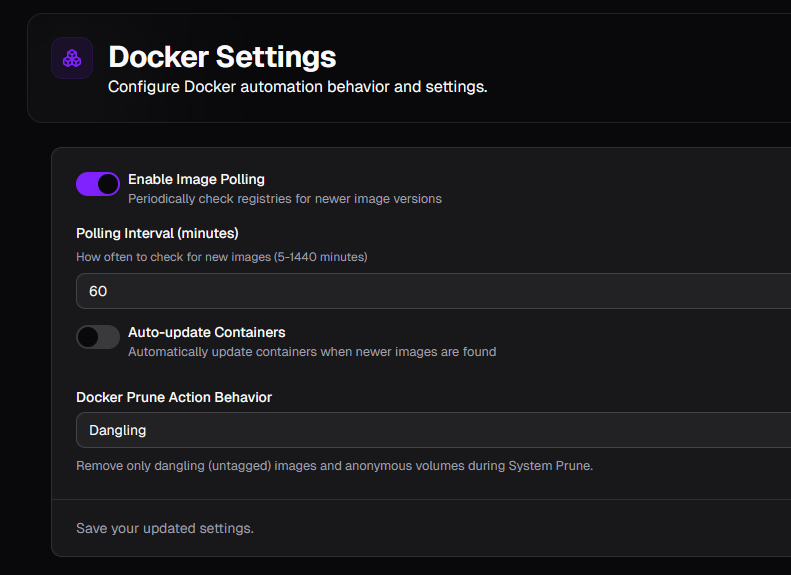The width and height of the screenshot is (791, 575).
Task: Click the "Docker Prune Action Behavior" label
Action: click(174, 397)
